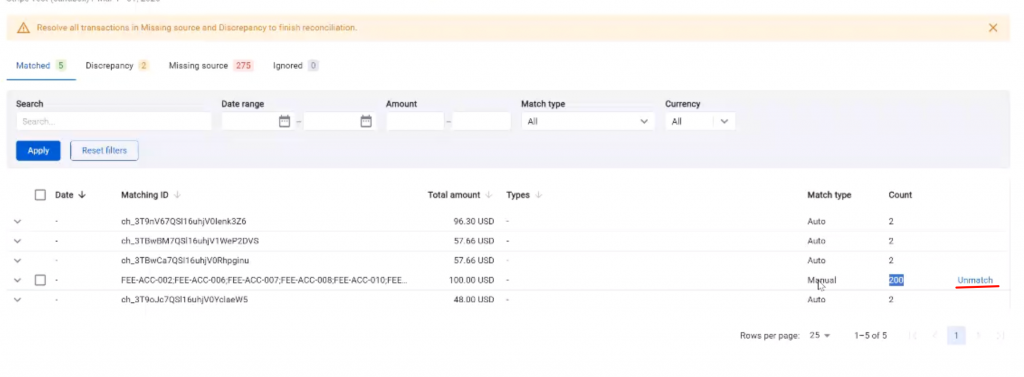
Task: Expand the ch_3T9nV67QSl16uhjV0Ienk3Z6 row
Action: click(18, 221)
